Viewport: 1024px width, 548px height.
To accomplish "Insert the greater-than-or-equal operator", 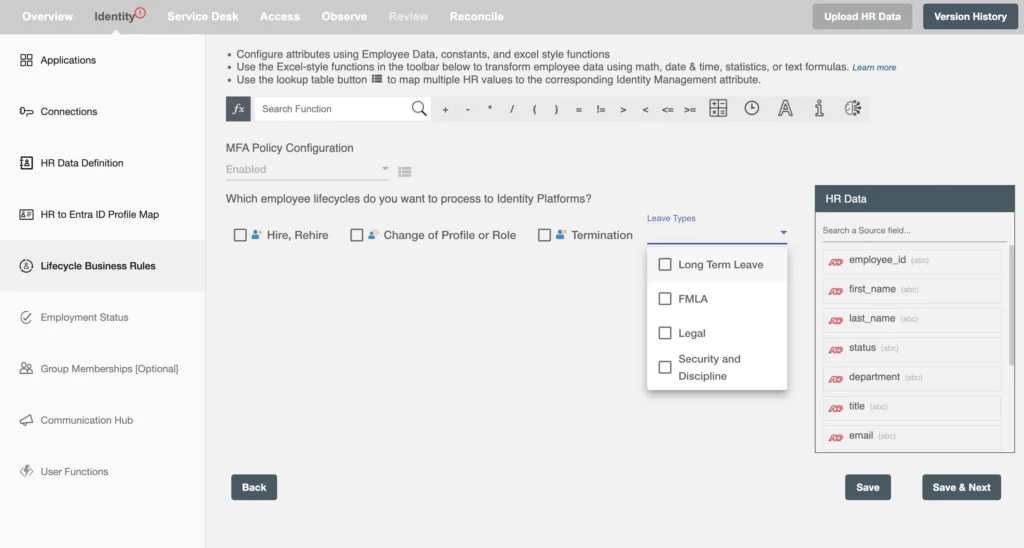I will 690,110.
